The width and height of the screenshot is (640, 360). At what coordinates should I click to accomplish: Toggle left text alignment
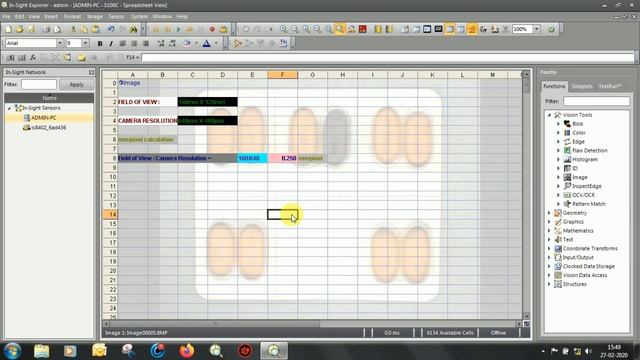pyautogui.click(x=122, y=43)
